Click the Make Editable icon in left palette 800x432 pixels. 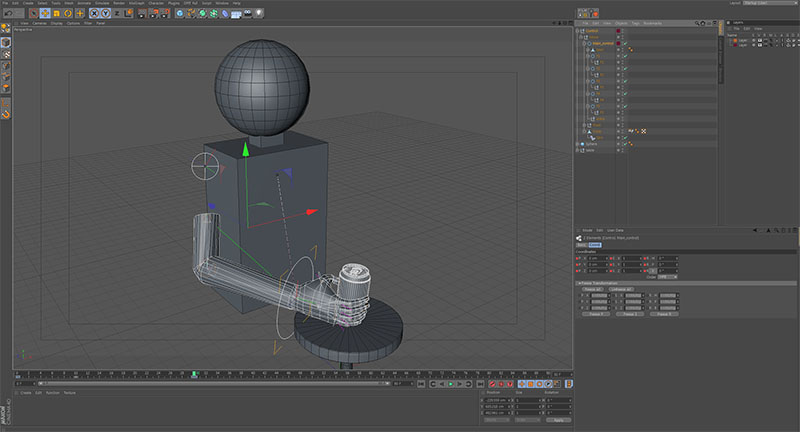[6, 28]
